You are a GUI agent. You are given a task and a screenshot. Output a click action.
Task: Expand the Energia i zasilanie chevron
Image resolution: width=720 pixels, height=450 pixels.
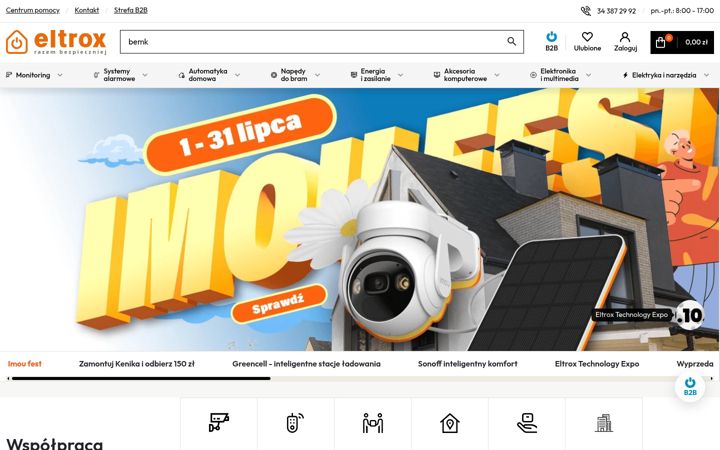(x=400, y=75)
